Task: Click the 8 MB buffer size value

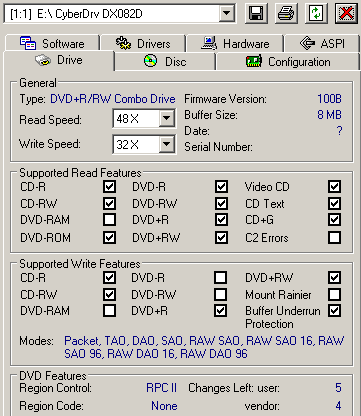Action: (329, 115)
